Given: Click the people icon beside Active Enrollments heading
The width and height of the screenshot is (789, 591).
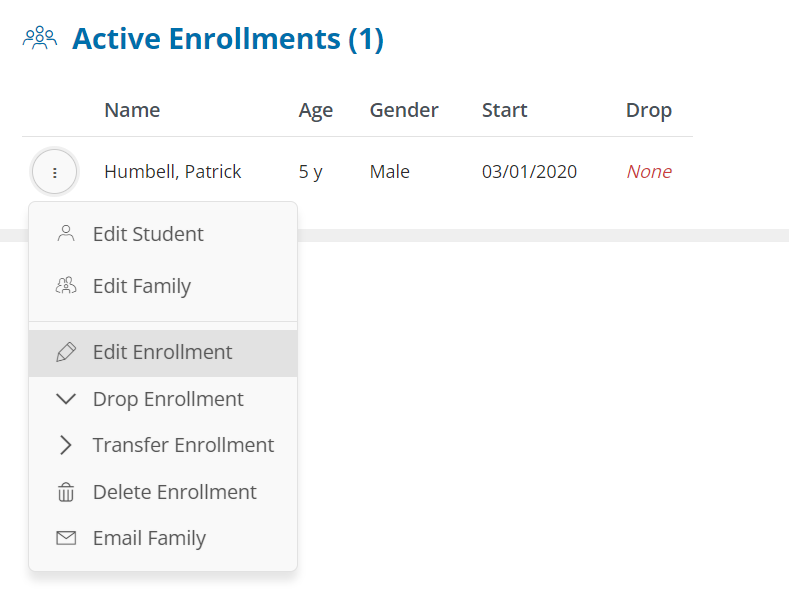Looking at the screenshot, I should (40, 38).
